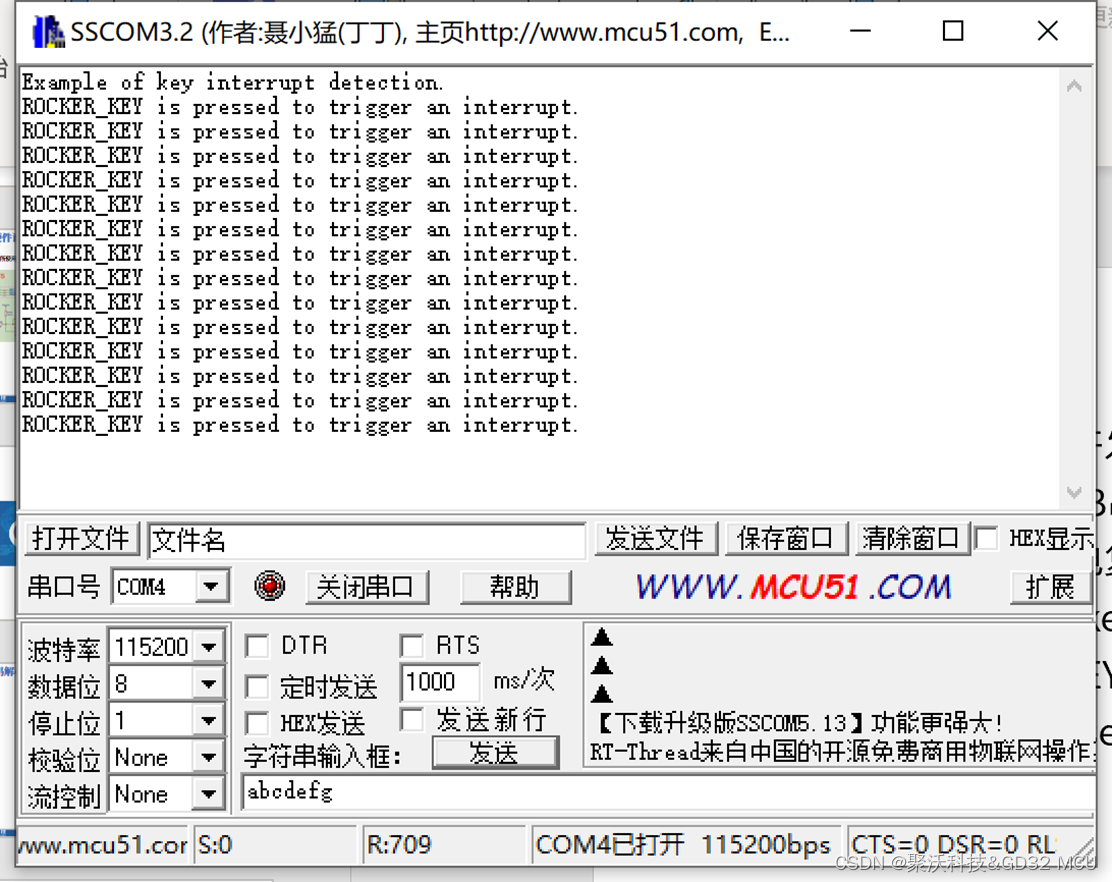Toggle the HEX发送 checkbox
Image resolution: width=1112 pixels, height=882 pixels.
pos(257,723)
